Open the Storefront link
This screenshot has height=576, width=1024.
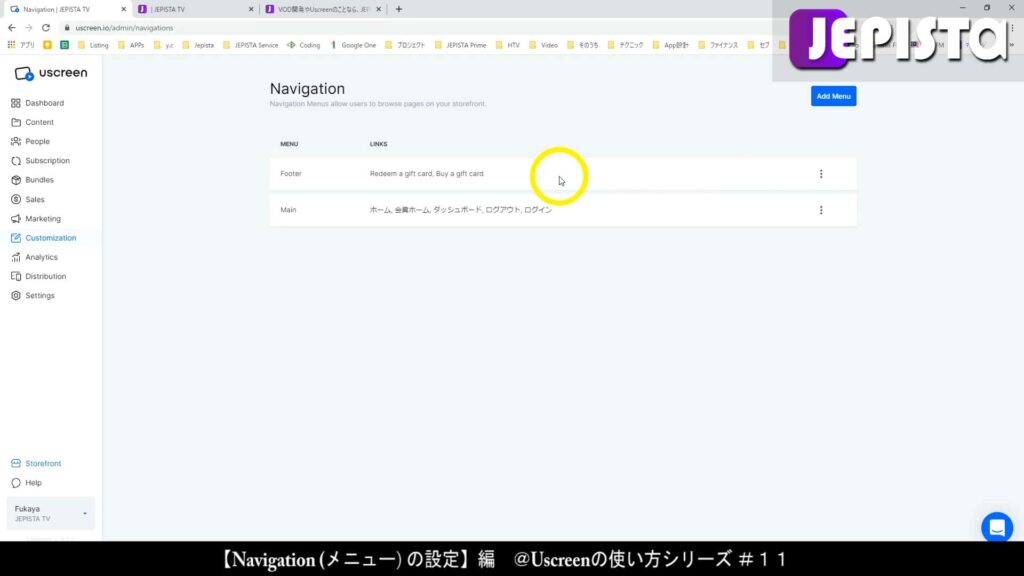click(42, 463)
